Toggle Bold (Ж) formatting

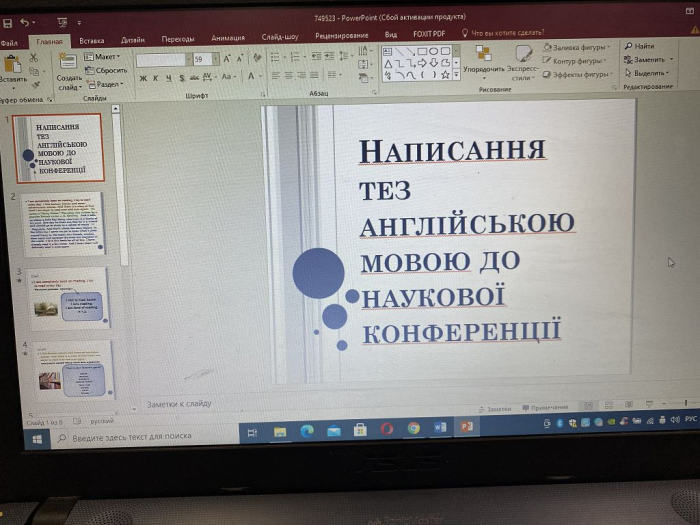click(142, 77)
